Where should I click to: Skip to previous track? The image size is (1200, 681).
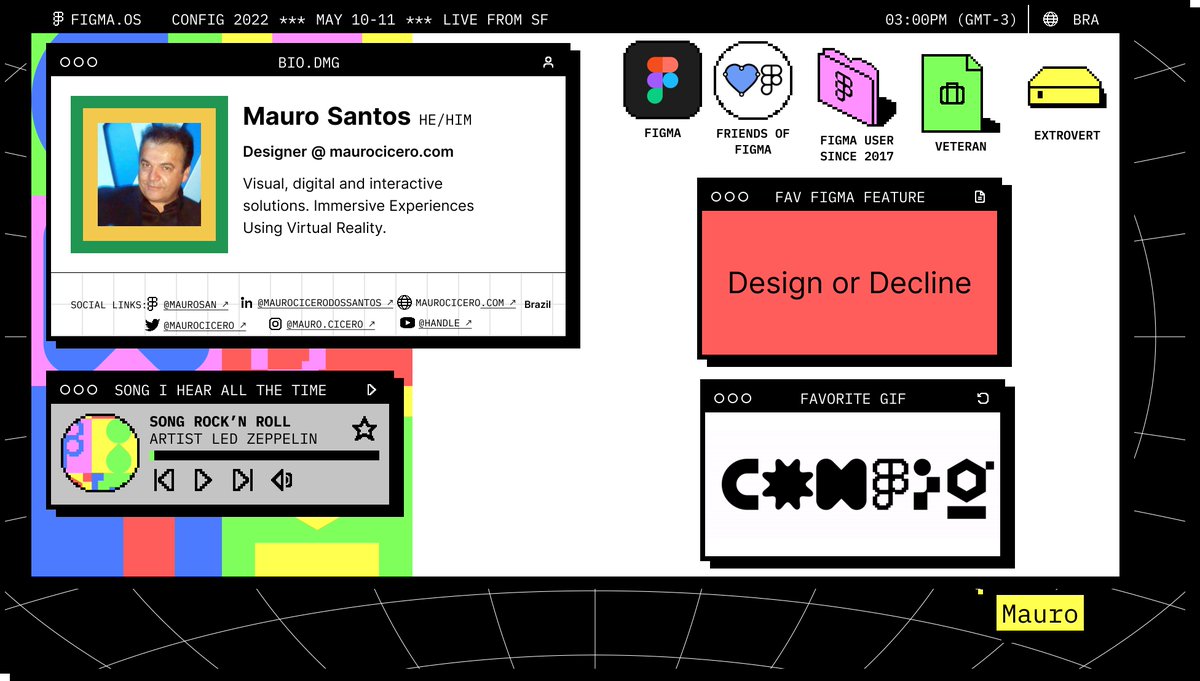tap(165, 481)
